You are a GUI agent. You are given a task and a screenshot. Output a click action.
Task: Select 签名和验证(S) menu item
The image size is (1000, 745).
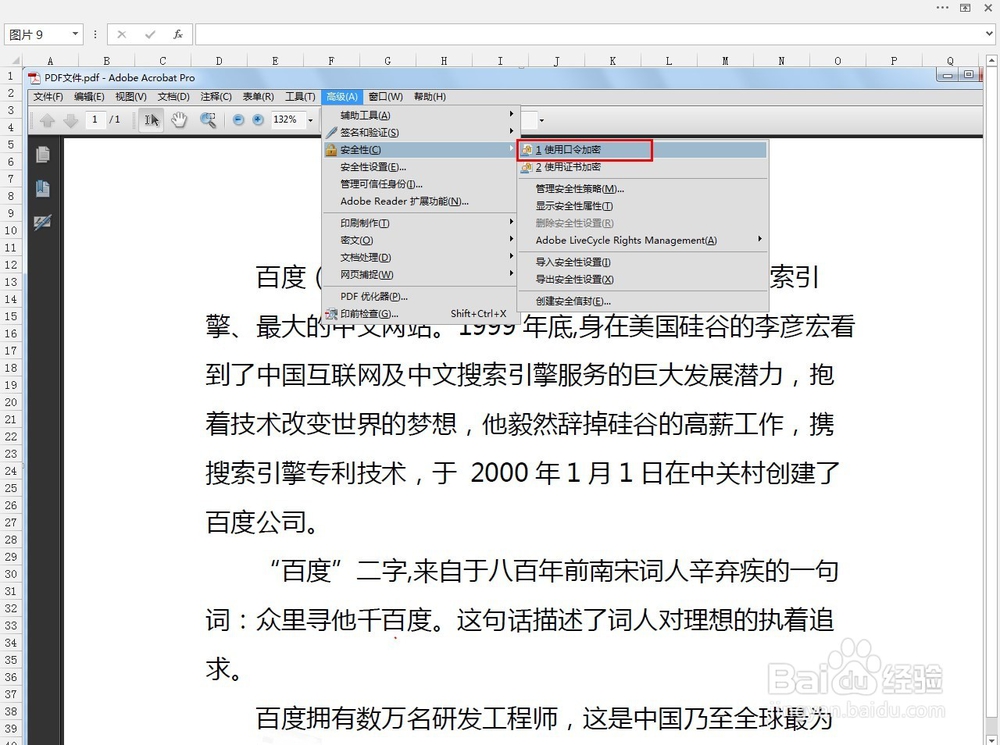click(x=420, y=133)
